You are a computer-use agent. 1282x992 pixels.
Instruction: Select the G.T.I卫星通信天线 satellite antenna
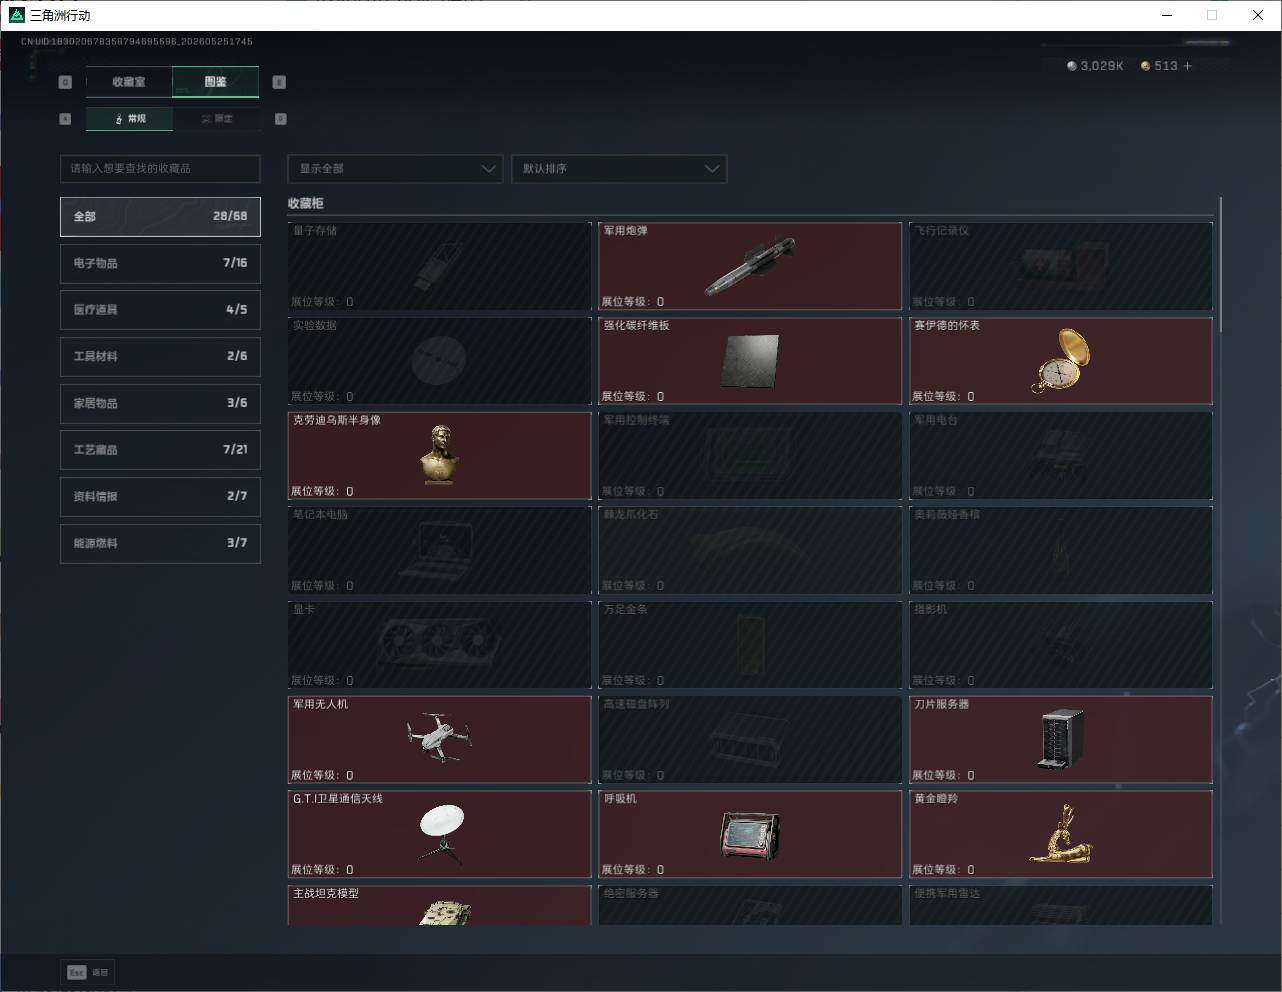440,834
